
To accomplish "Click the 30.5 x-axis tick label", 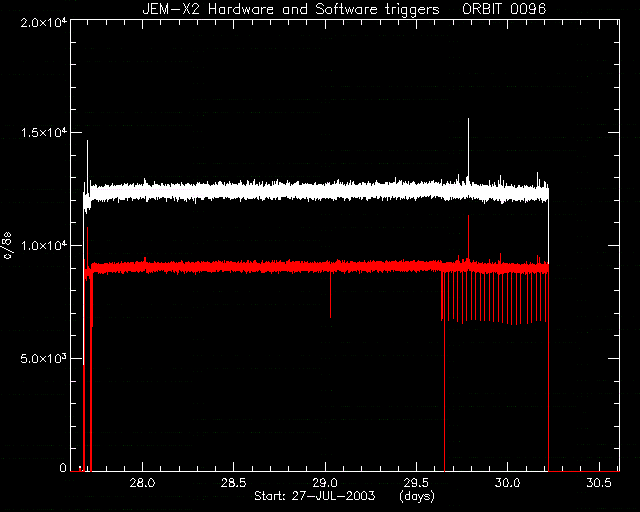I will pos(599,483).
